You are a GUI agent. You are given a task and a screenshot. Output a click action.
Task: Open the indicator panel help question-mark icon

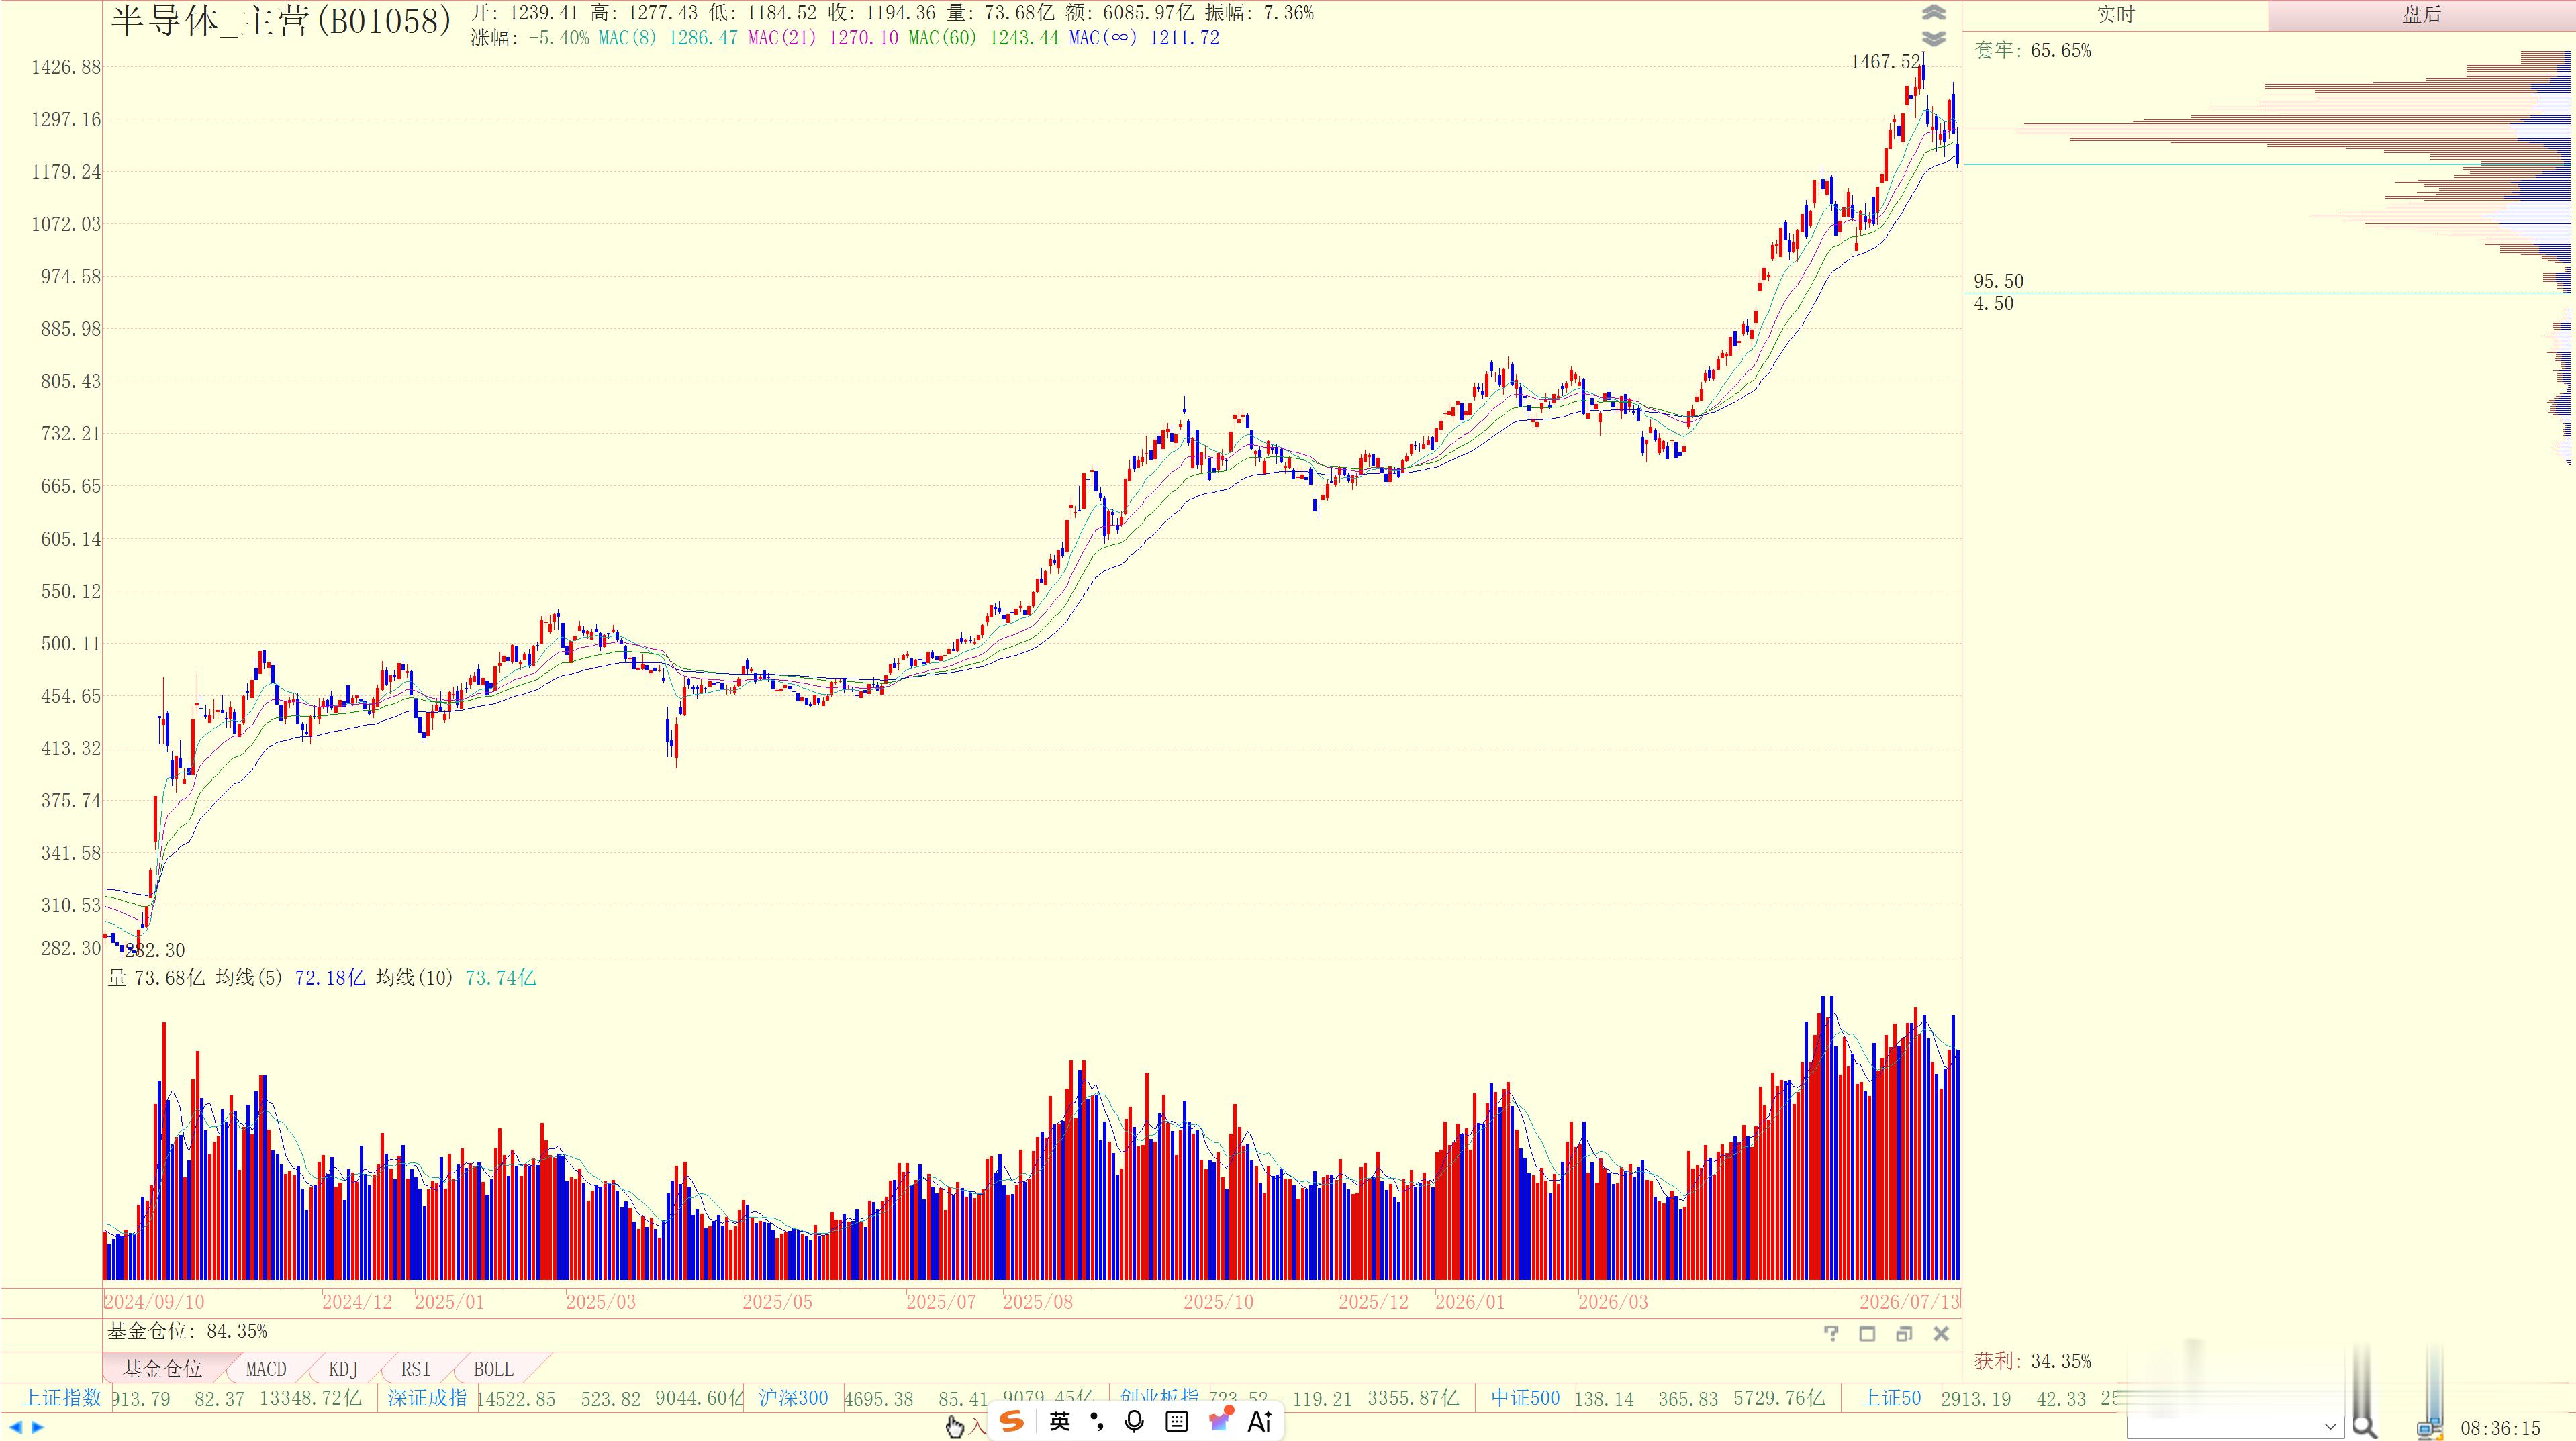pos(1831,1333)
